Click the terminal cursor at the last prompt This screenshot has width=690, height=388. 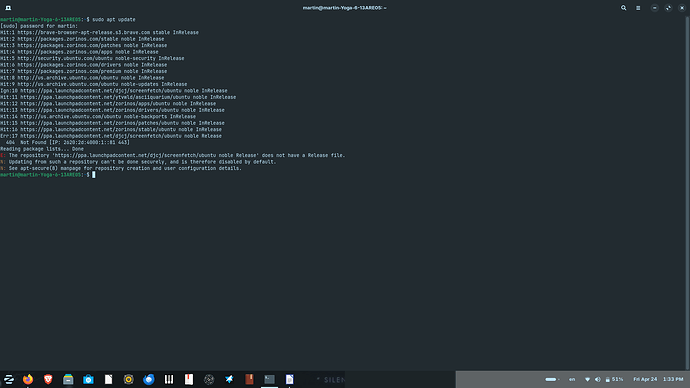pos(93,175)
